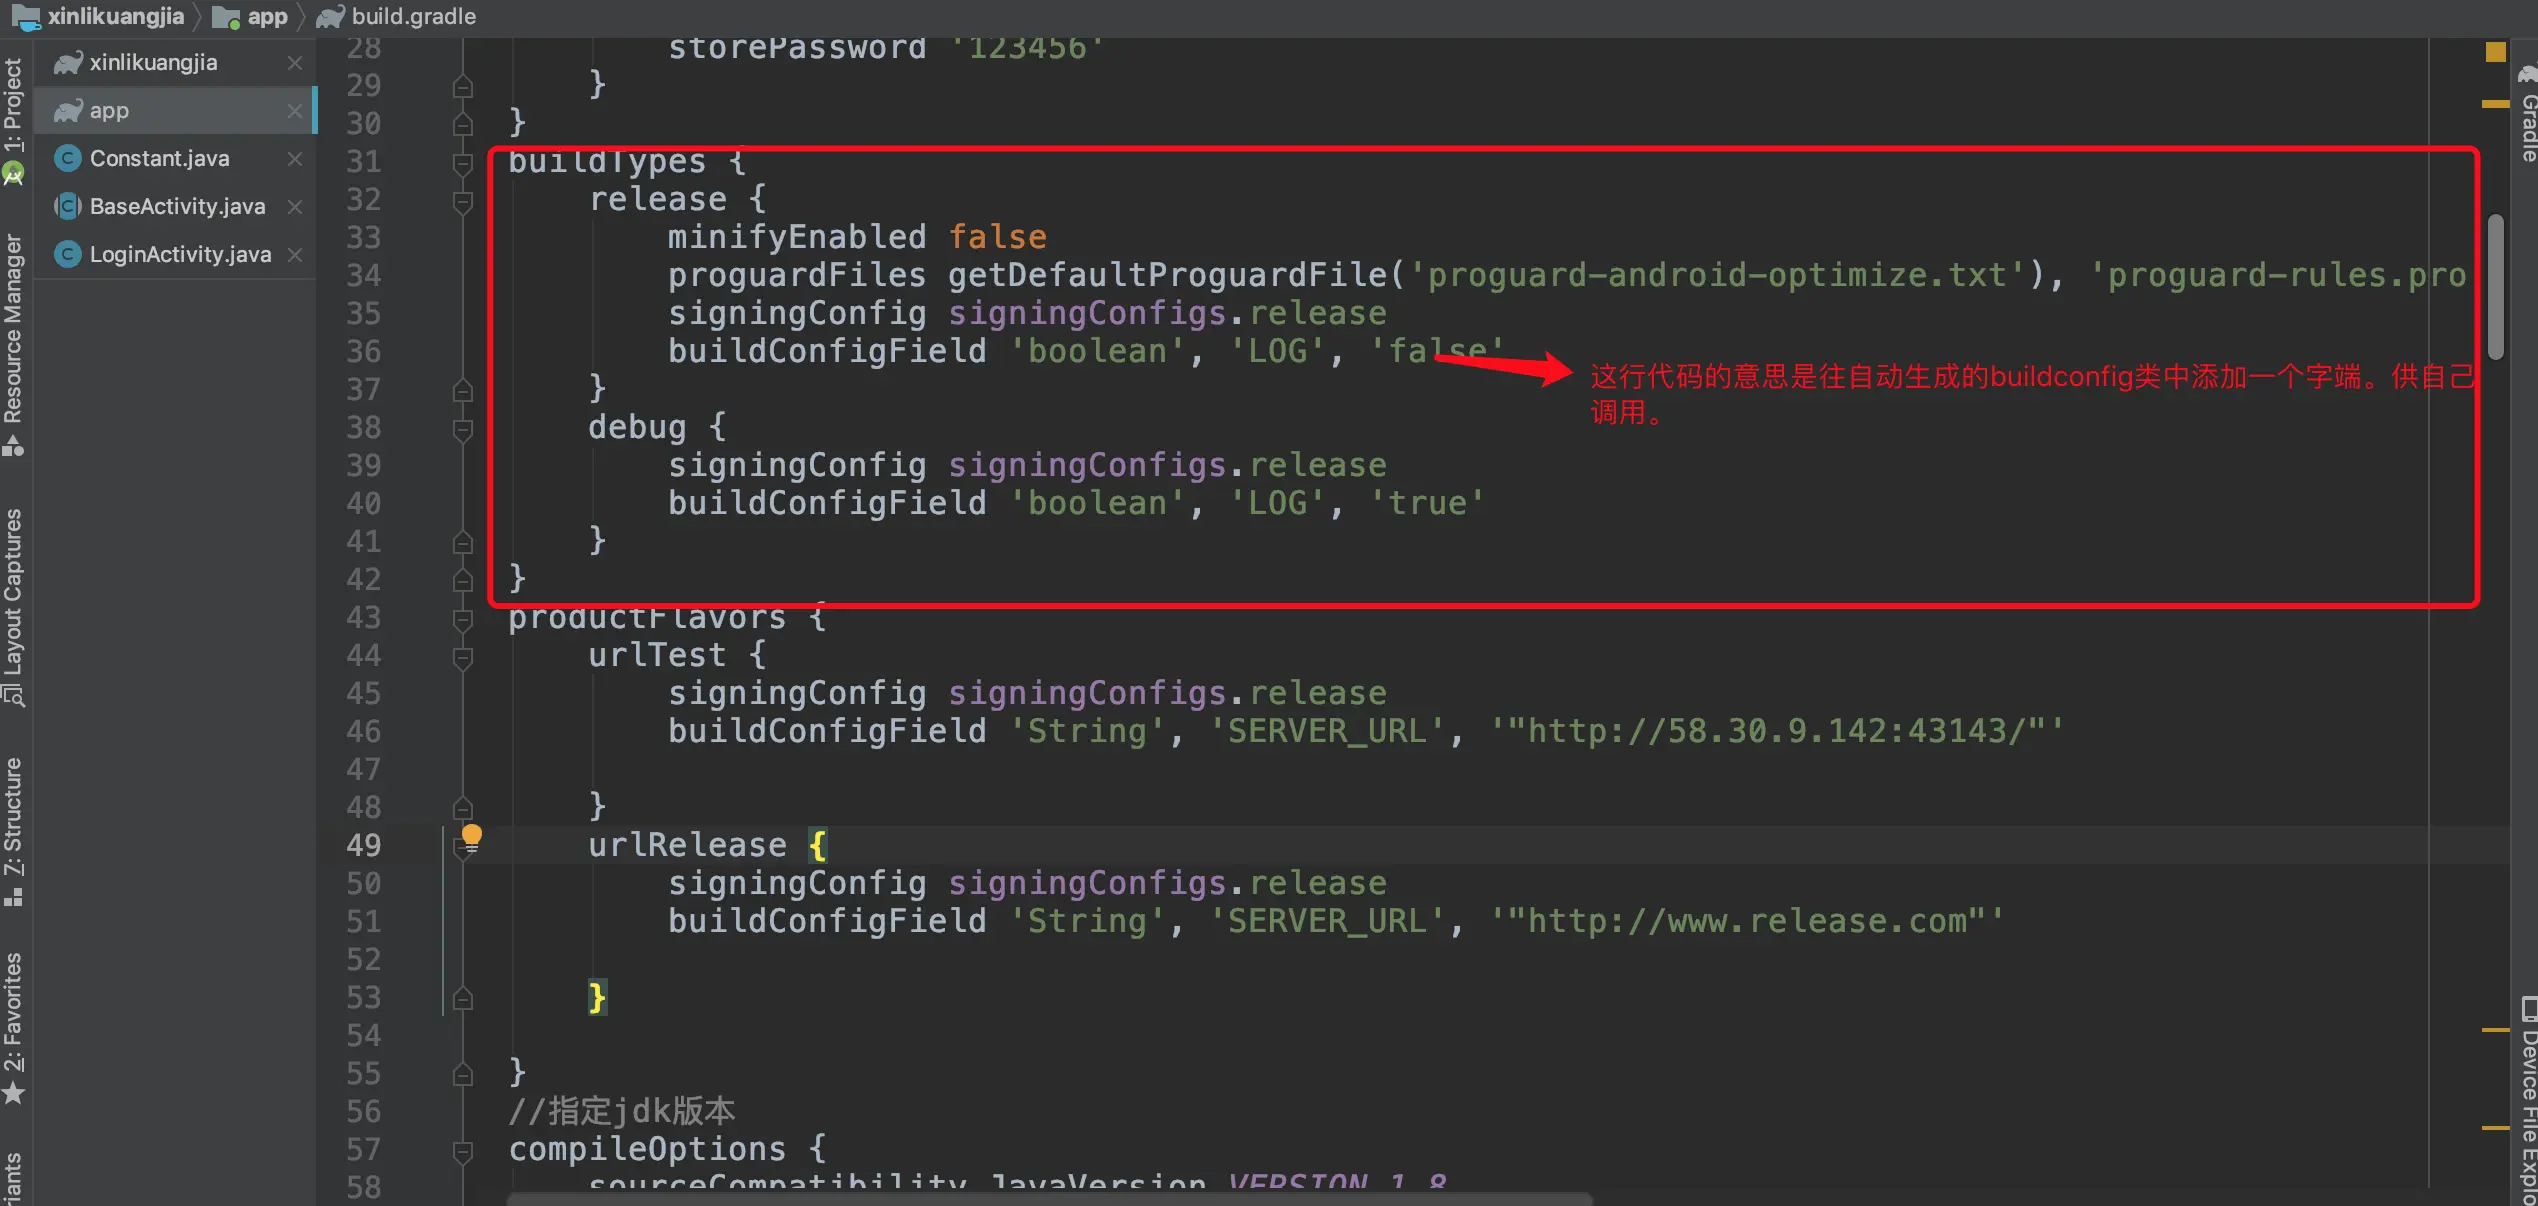Screen dimensions: 2538x1206
Task: Click the yellow lightbulb intention icon
Action: [x=471, y=835]
